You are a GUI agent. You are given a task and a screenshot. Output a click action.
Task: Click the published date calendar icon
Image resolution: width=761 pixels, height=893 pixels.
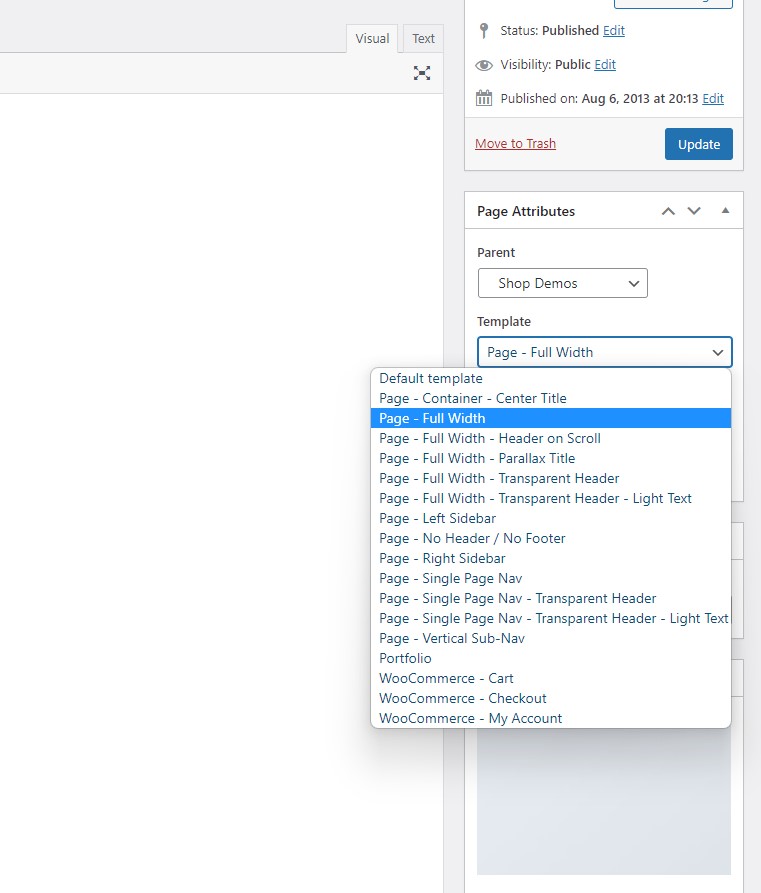click(484, 98)
